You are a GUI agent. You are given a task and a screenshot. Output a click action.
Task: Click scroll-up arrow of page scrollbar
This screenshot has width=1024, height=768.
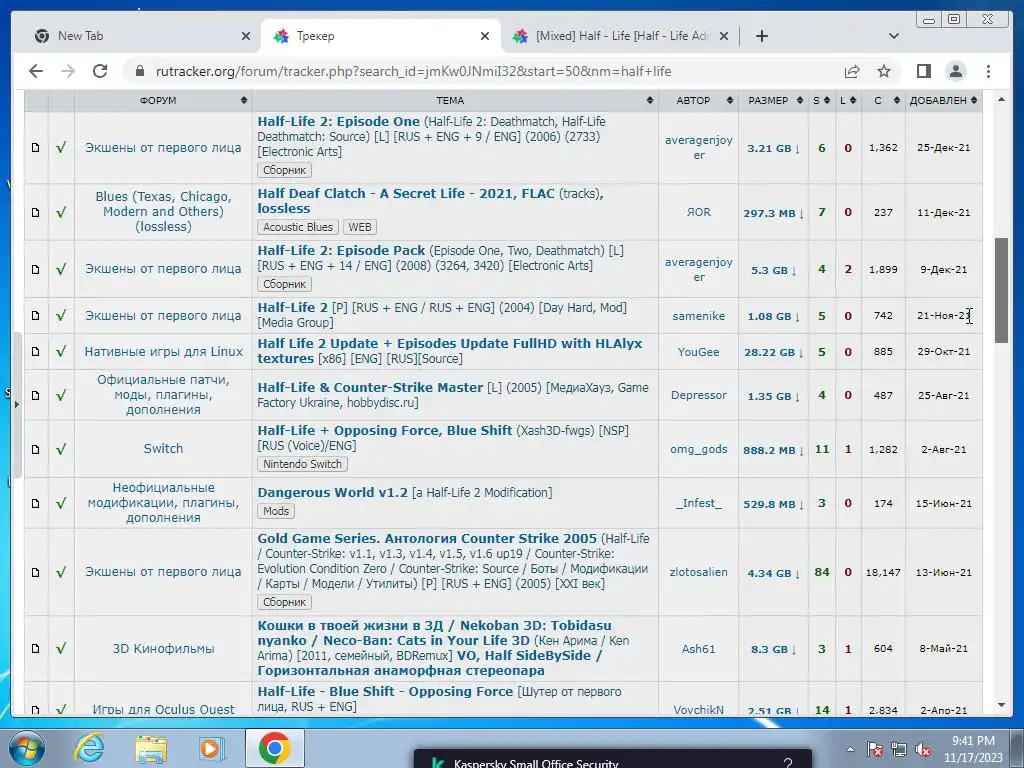(x=1001, y=99)
